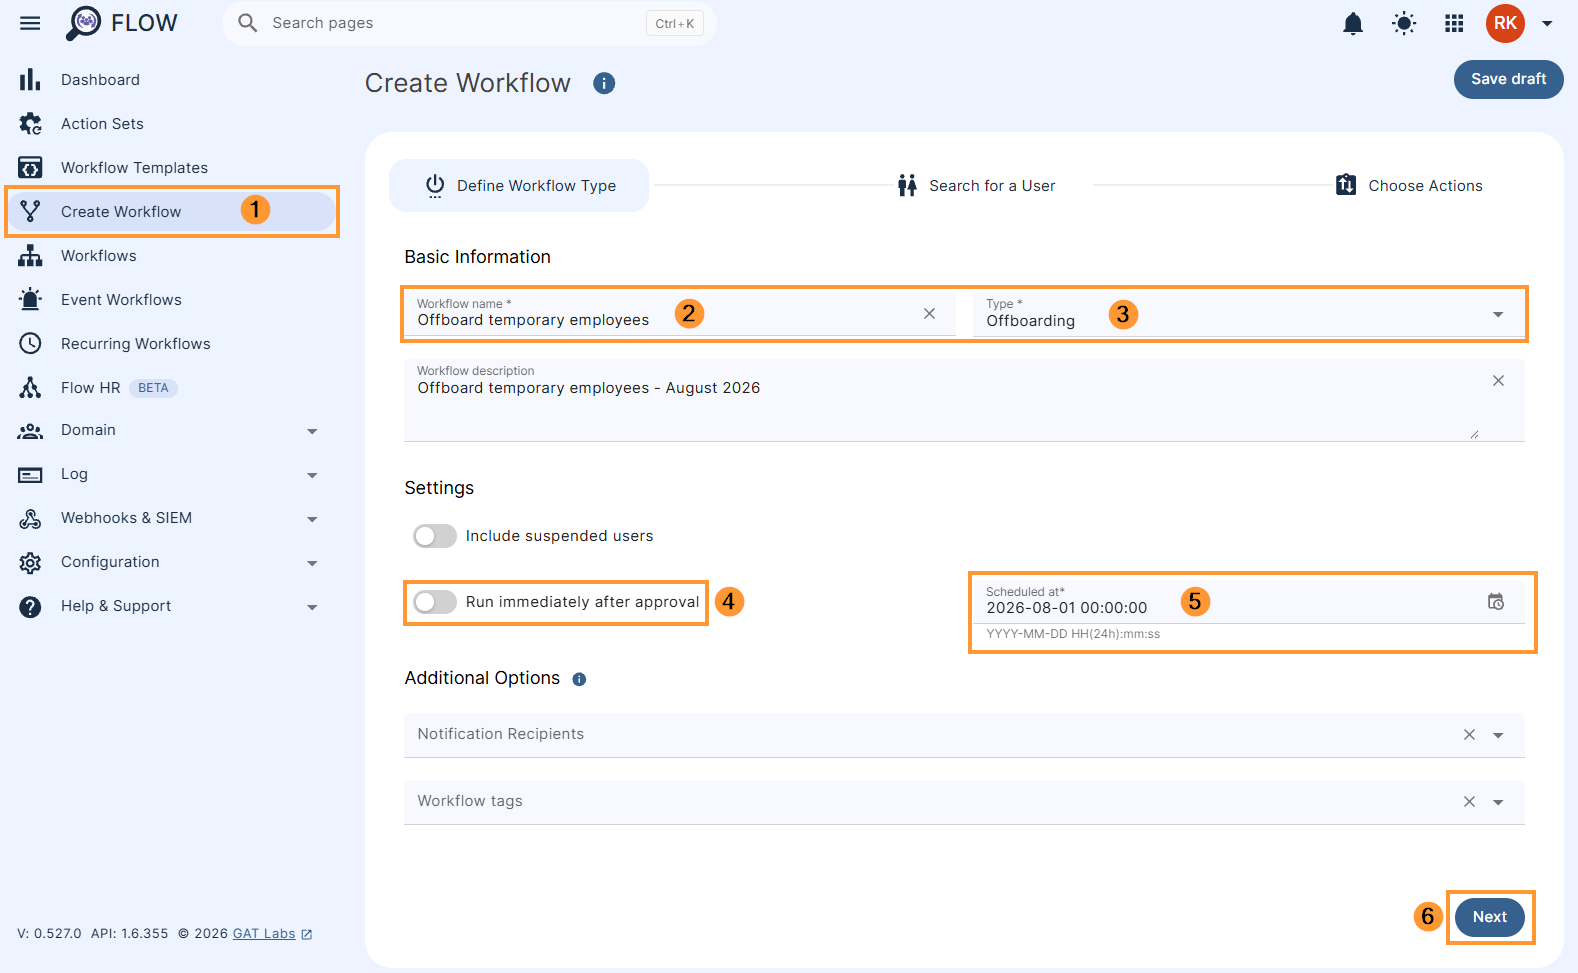Clear the Workflow name field
1578x973 pixels.
coord(929,313)
